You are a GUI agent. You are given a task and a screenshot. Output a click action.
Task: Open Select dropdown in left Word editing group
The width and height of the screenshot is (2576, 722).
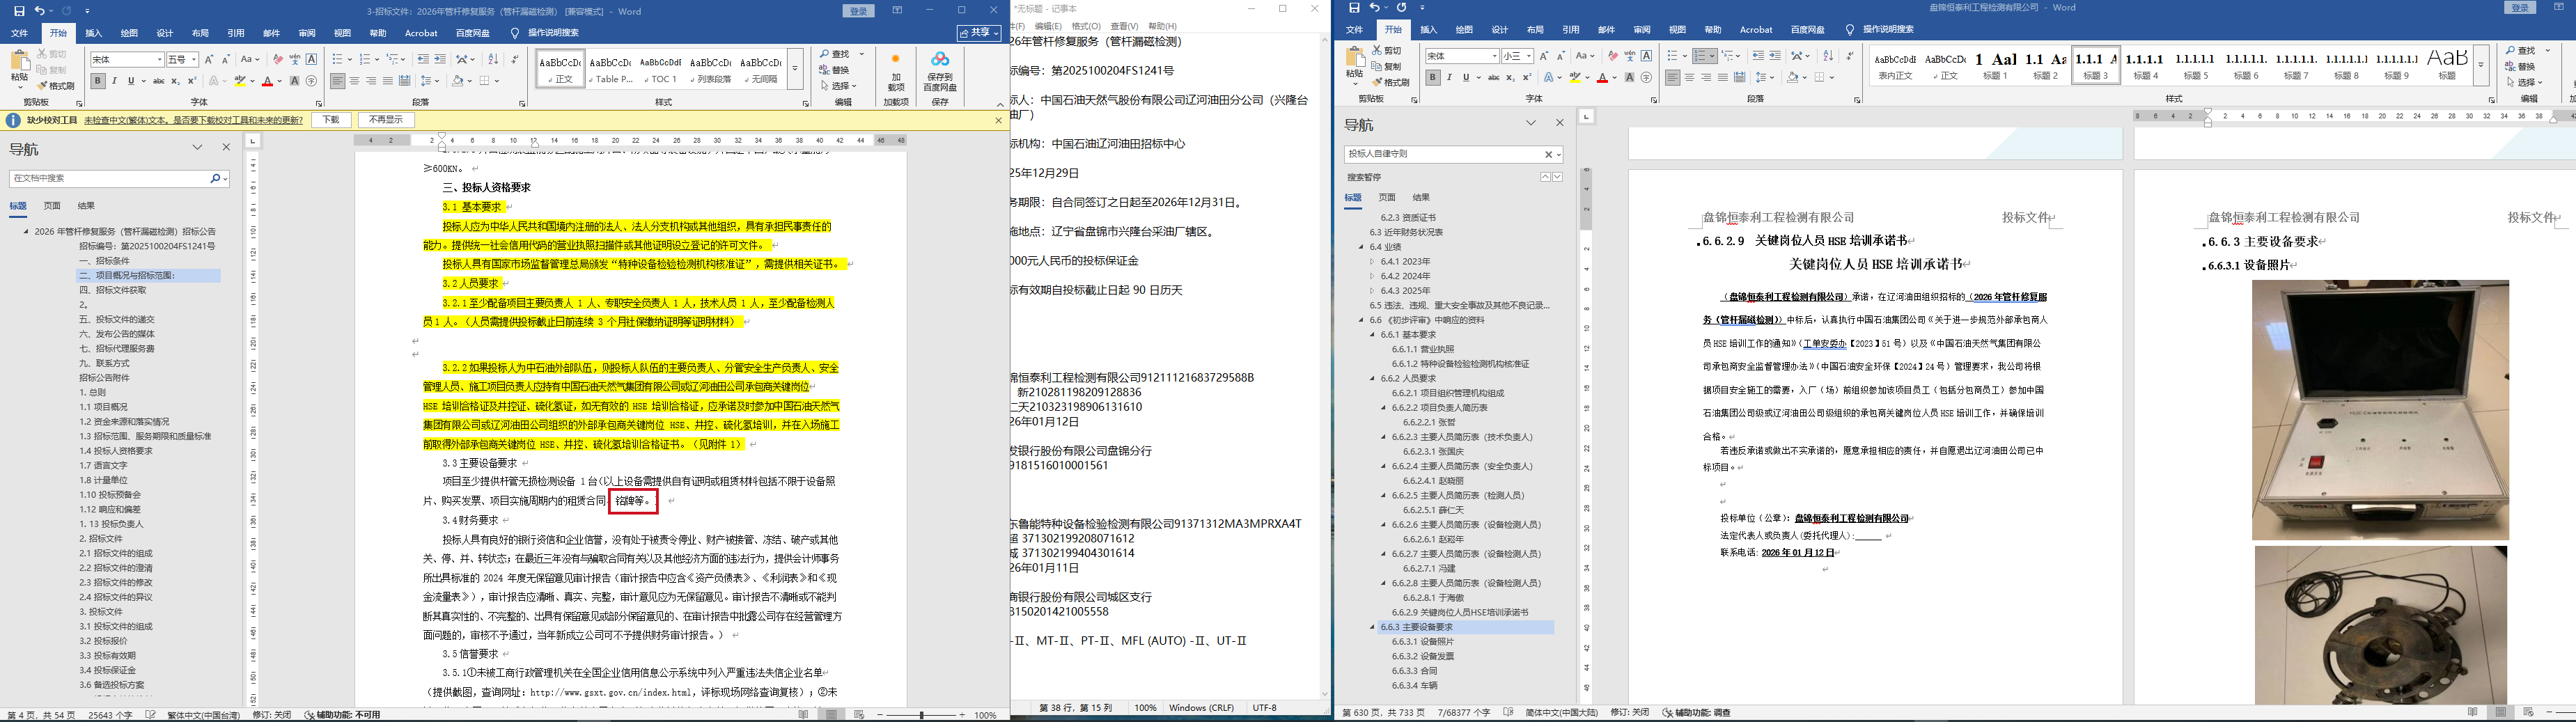pyautogui.click(x=838, y=86)
